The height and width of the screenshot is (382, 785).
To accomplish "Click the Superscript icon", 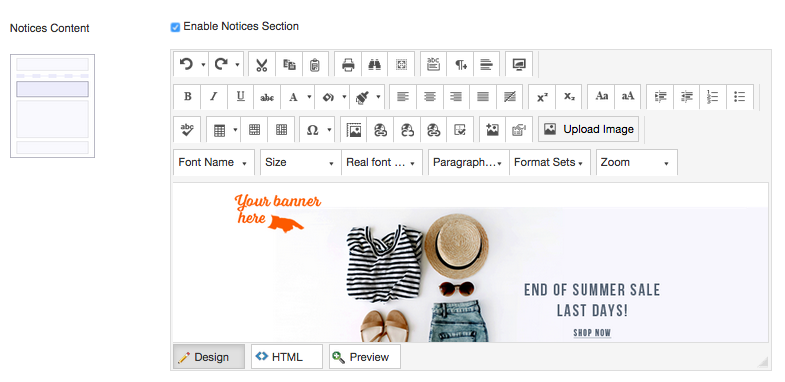I will coord(542,97).
